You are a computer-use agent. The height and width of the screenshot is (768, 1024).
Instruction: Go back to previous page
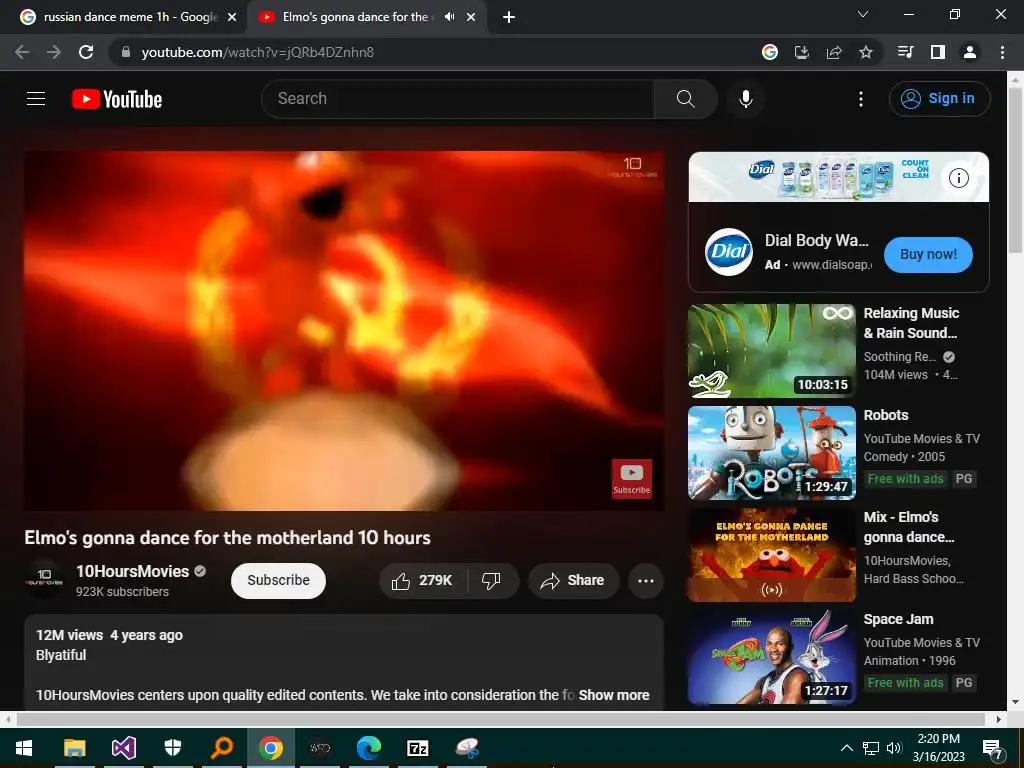[22, 52]
